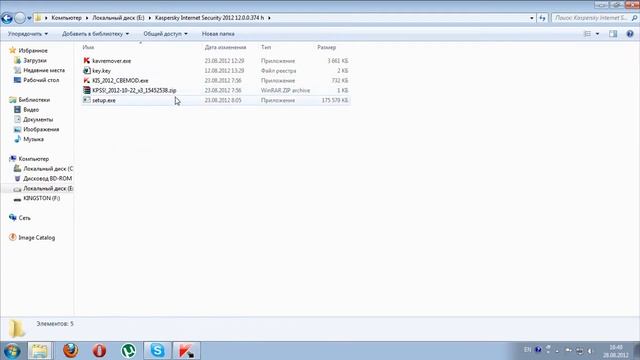Click the Файл реестра type cell
Viewport: 640px width, 360px height.
click(x=278, y=71)
